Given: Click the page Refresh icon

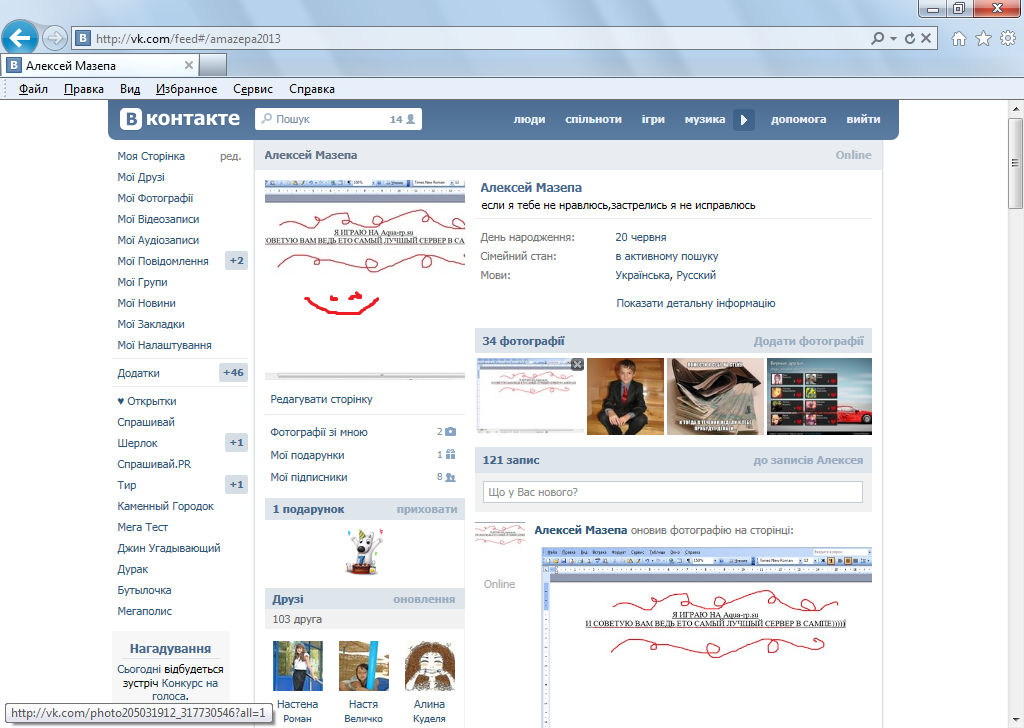Looking at the screenshot, I should click(909, 39).
